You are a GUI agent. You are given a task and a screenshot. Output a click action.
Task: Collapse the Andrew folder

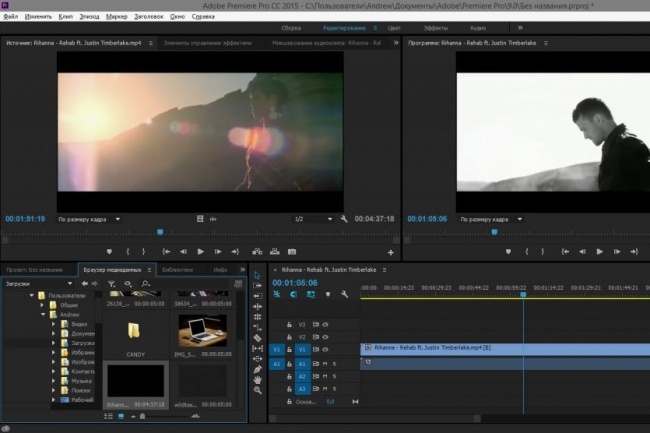pos(43,314)
